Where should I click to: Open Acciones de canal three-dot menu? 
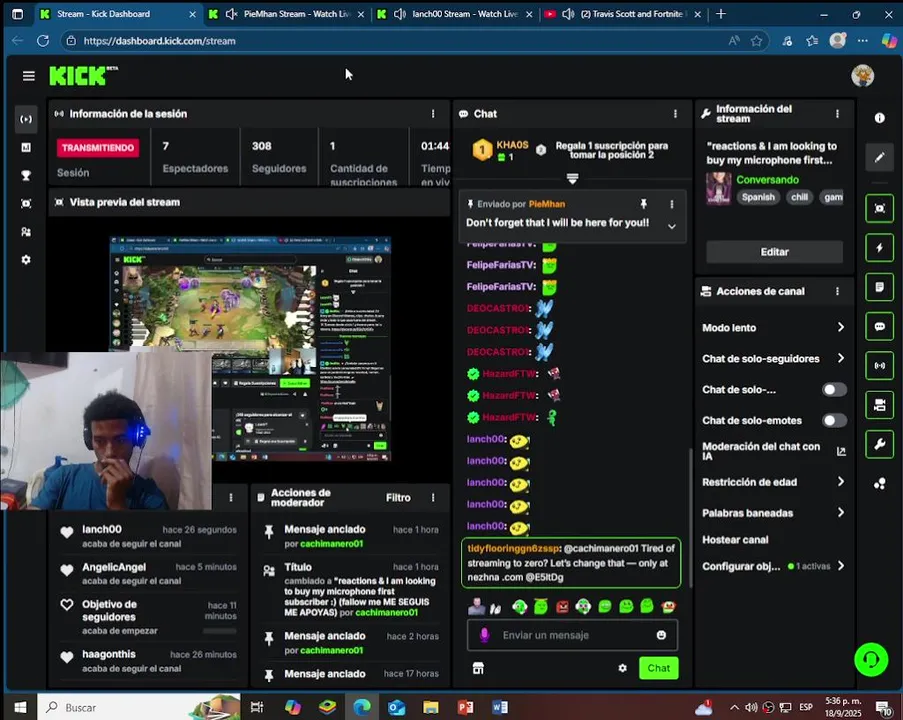click(837, 291)
